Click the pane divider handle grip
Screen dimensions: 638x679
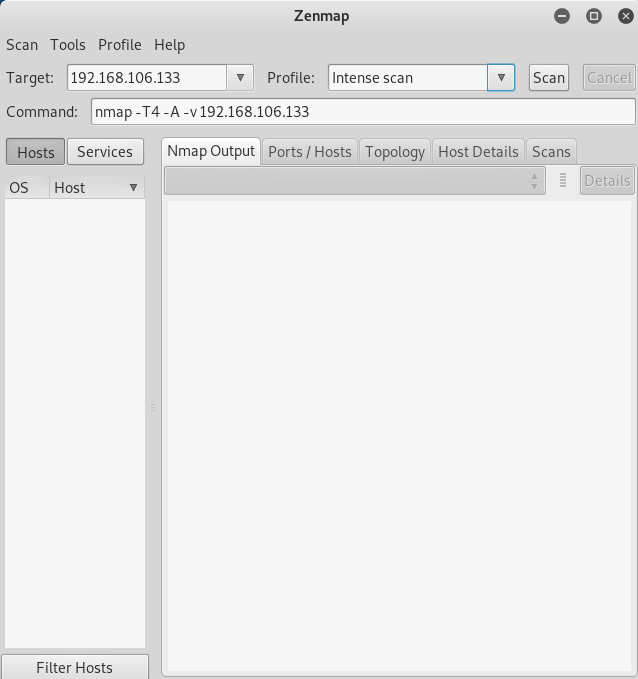click(153, 407)
